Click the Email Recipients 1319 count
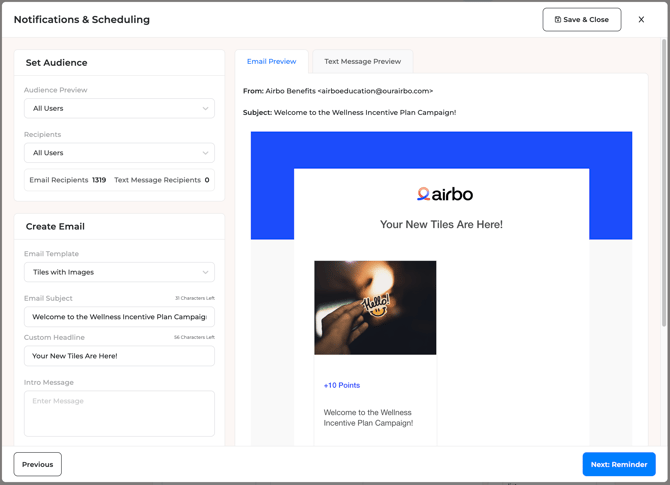The image size is (670, 485). [x=68, y=180]
